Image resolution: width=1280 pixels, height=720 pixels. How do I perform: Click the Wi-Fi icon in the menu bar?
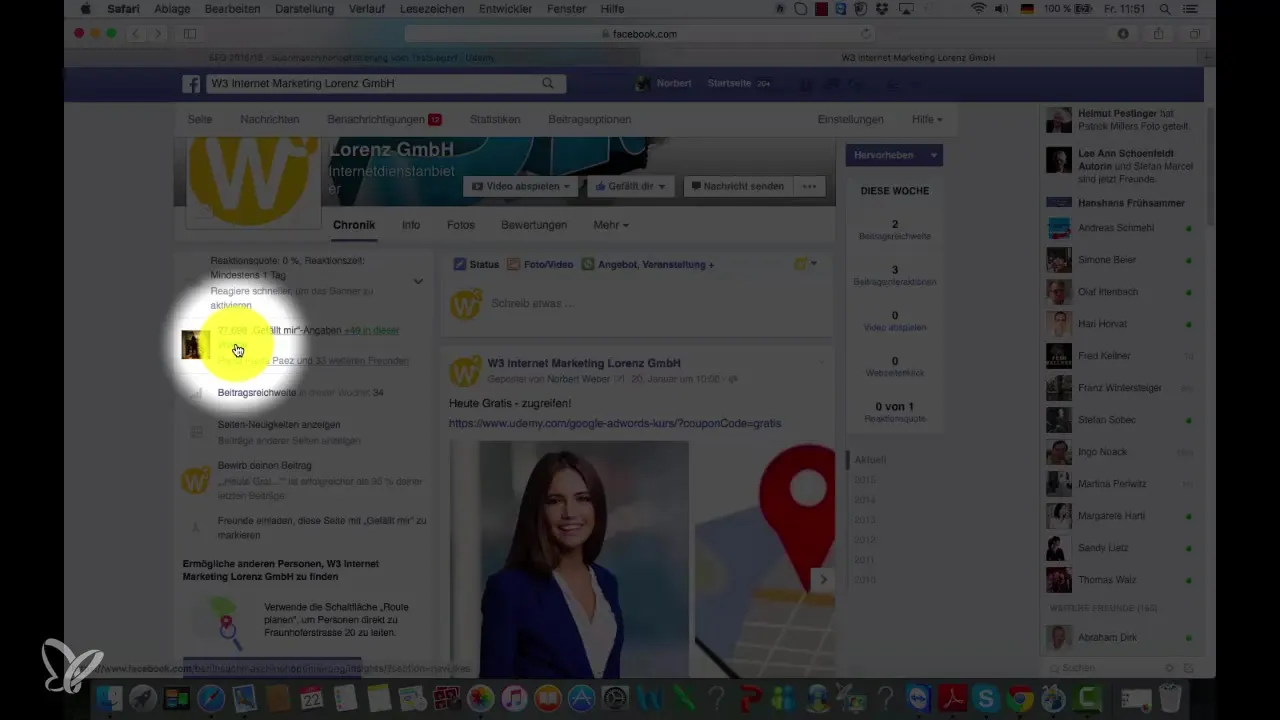click(x=977, y=9)
